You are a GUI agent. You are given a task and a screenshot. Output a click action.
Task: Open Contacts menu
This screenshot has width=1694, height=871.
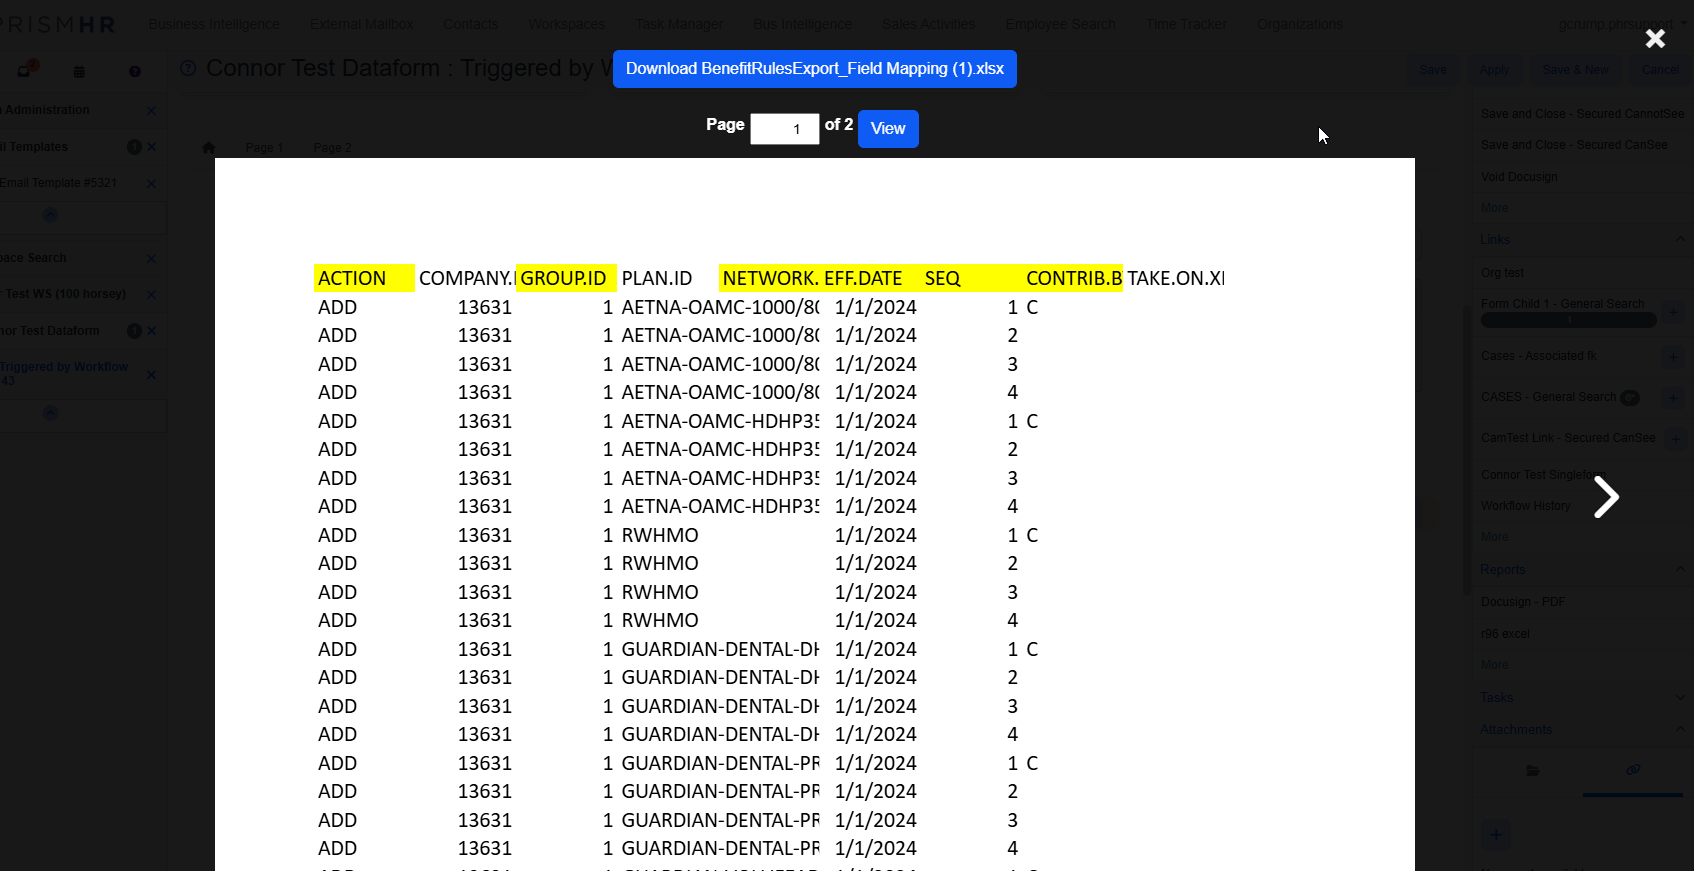tap(471, 24)
